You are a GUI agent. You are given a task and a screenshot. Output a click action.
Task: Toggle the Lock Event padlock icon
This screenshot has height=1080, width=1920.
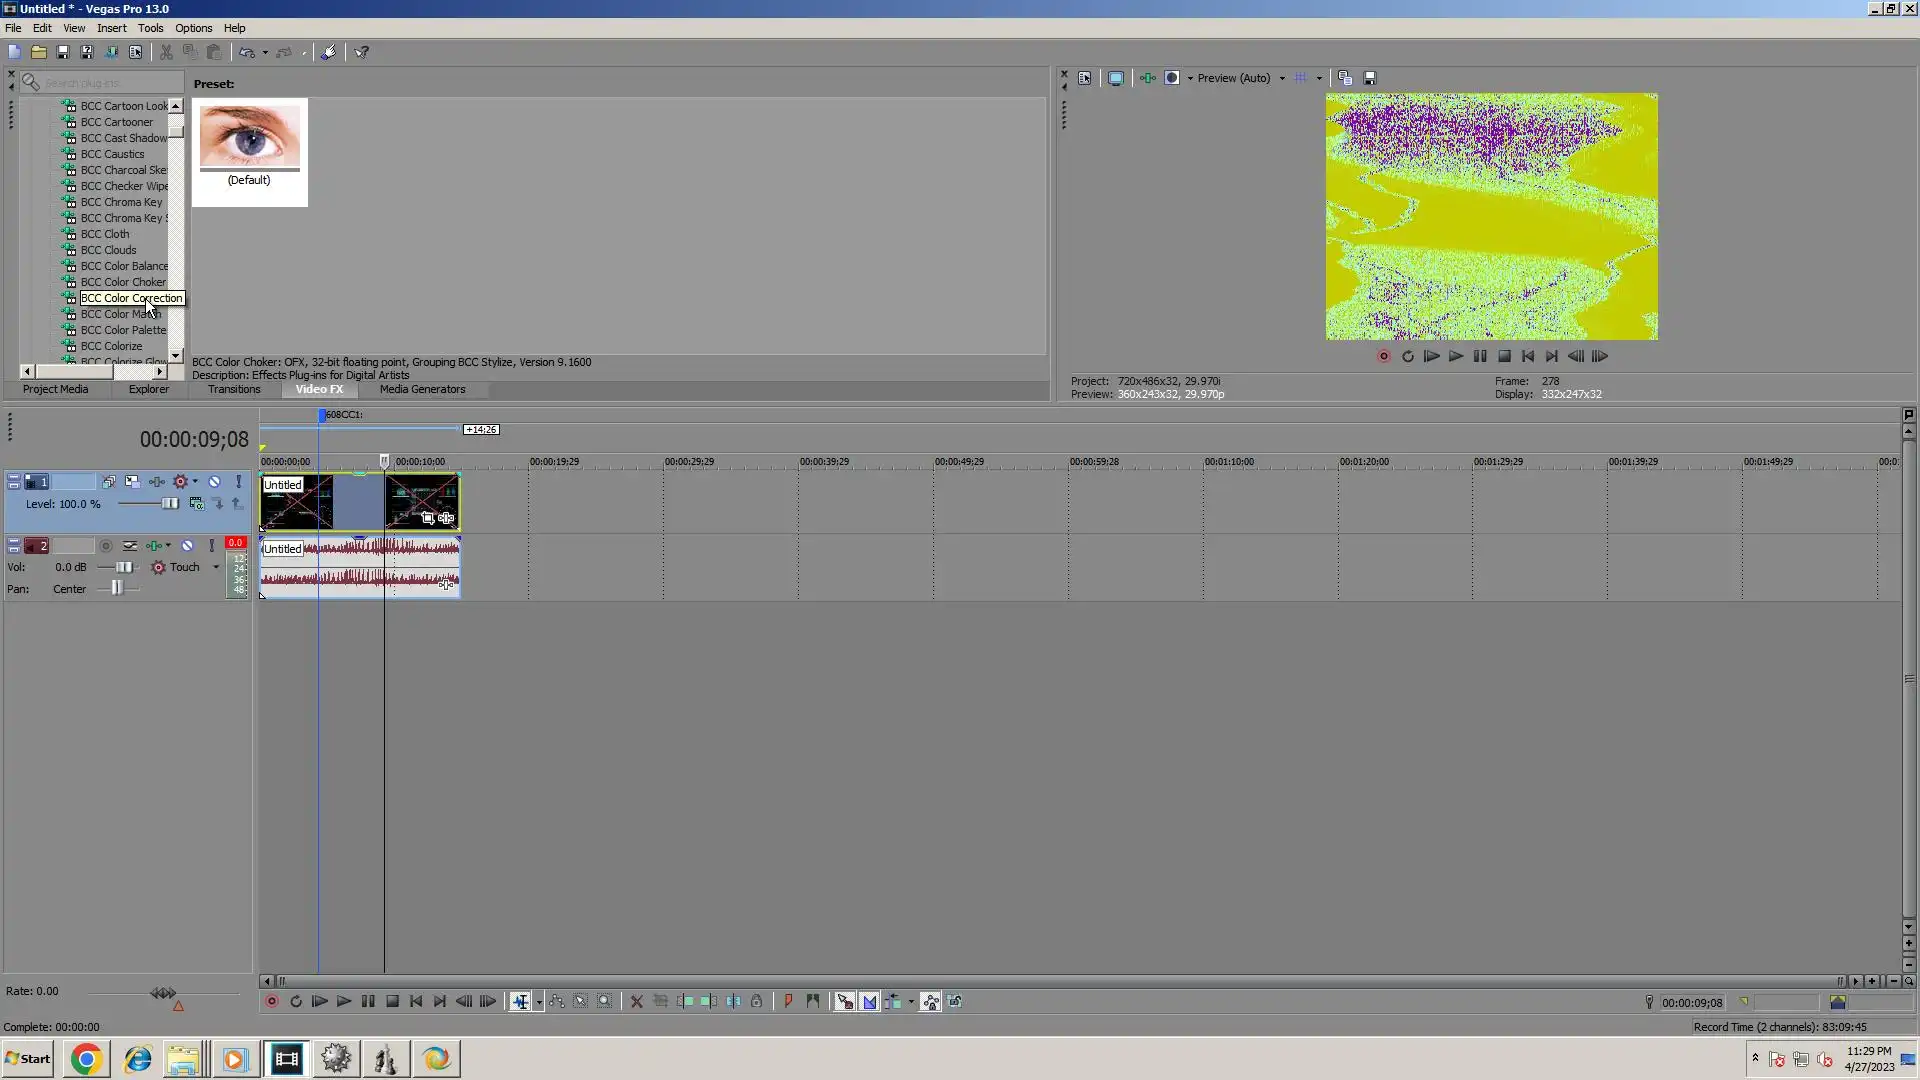[x=757, y=1002]
